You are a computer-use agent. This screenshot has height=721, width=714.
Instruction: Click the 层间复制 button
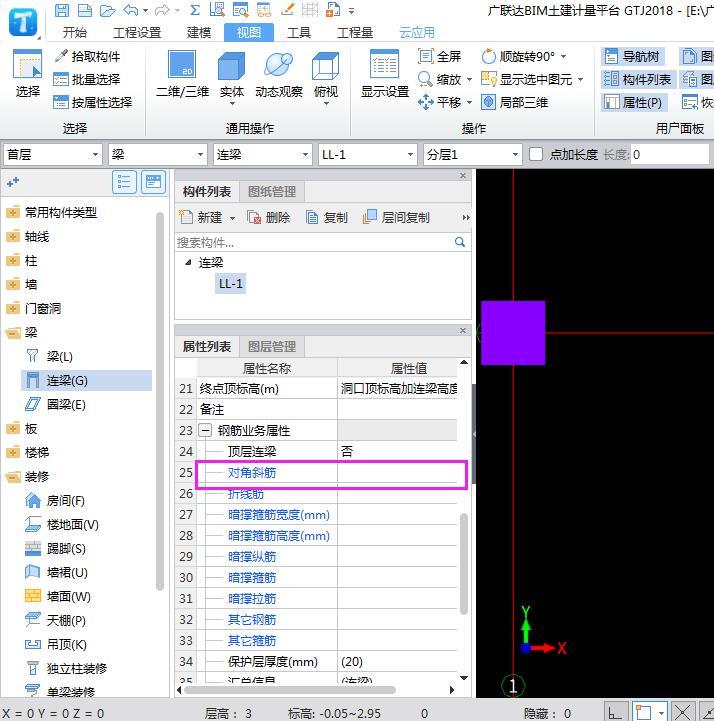[396, 217]
